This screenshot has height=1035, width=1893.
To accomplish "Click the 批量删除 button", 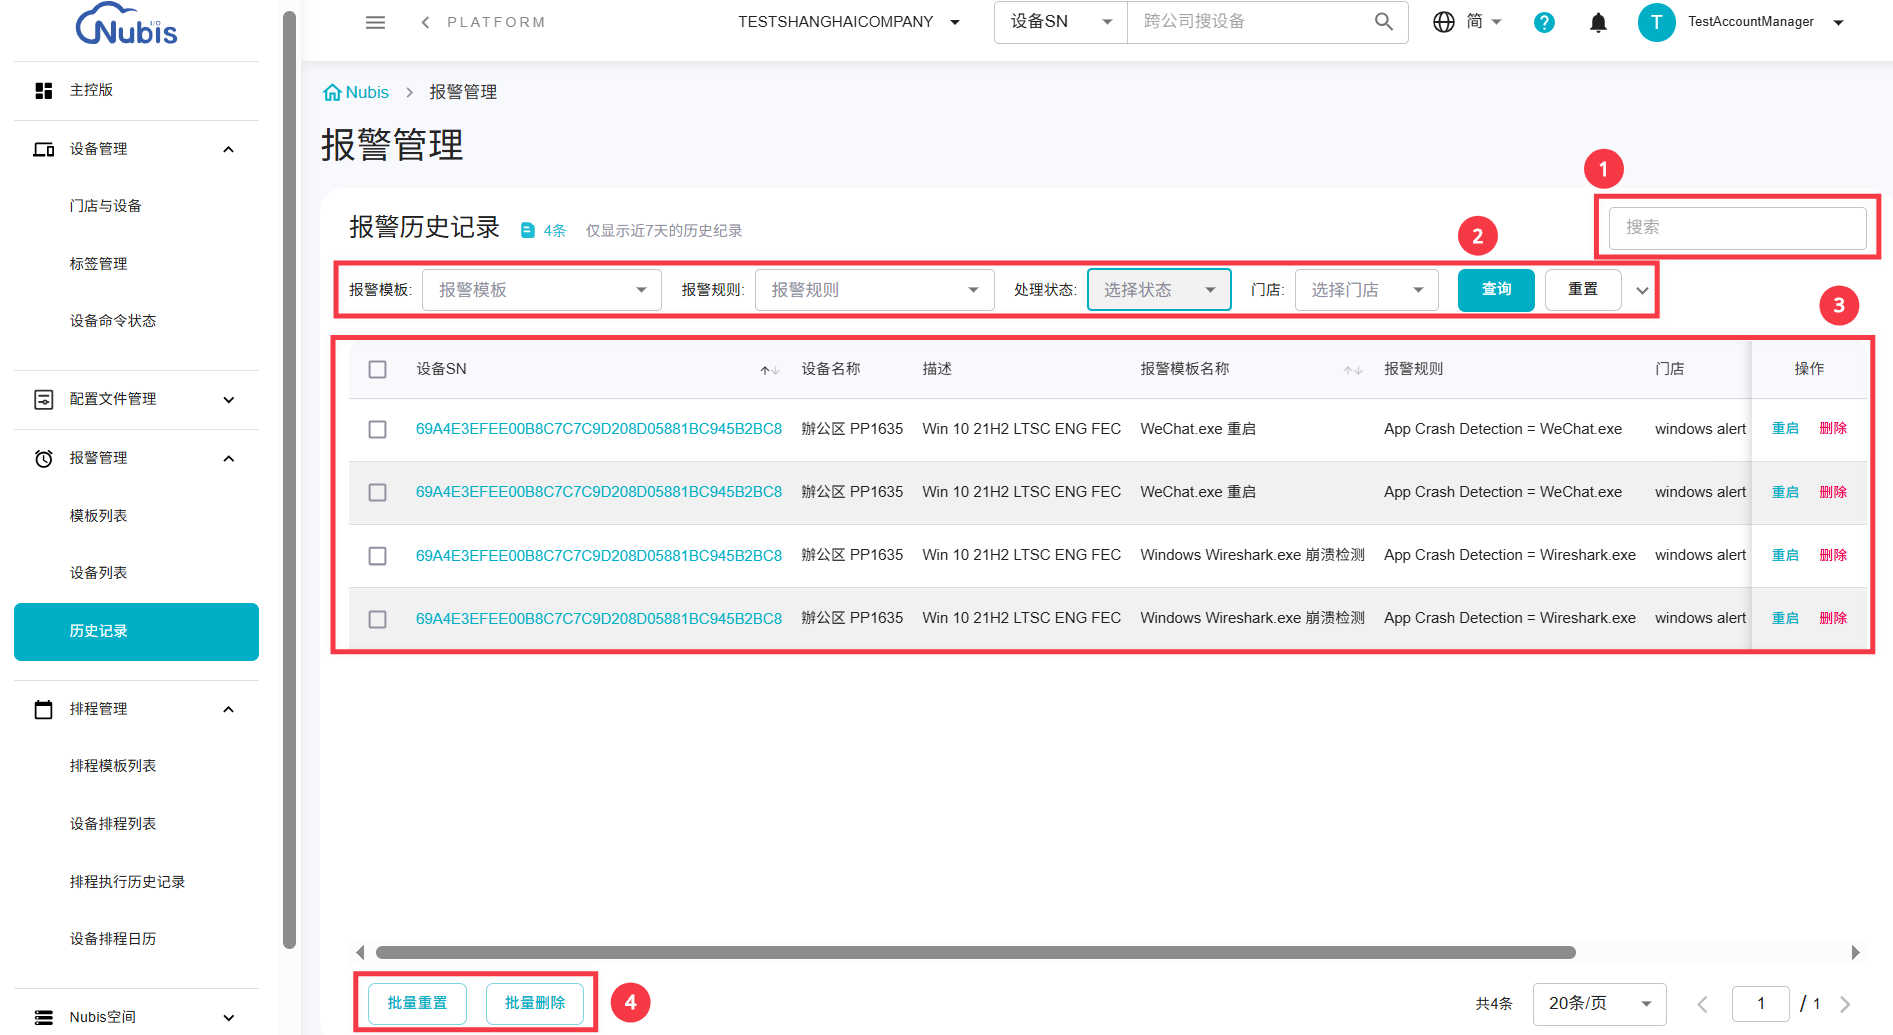I will click(535, 1003).
